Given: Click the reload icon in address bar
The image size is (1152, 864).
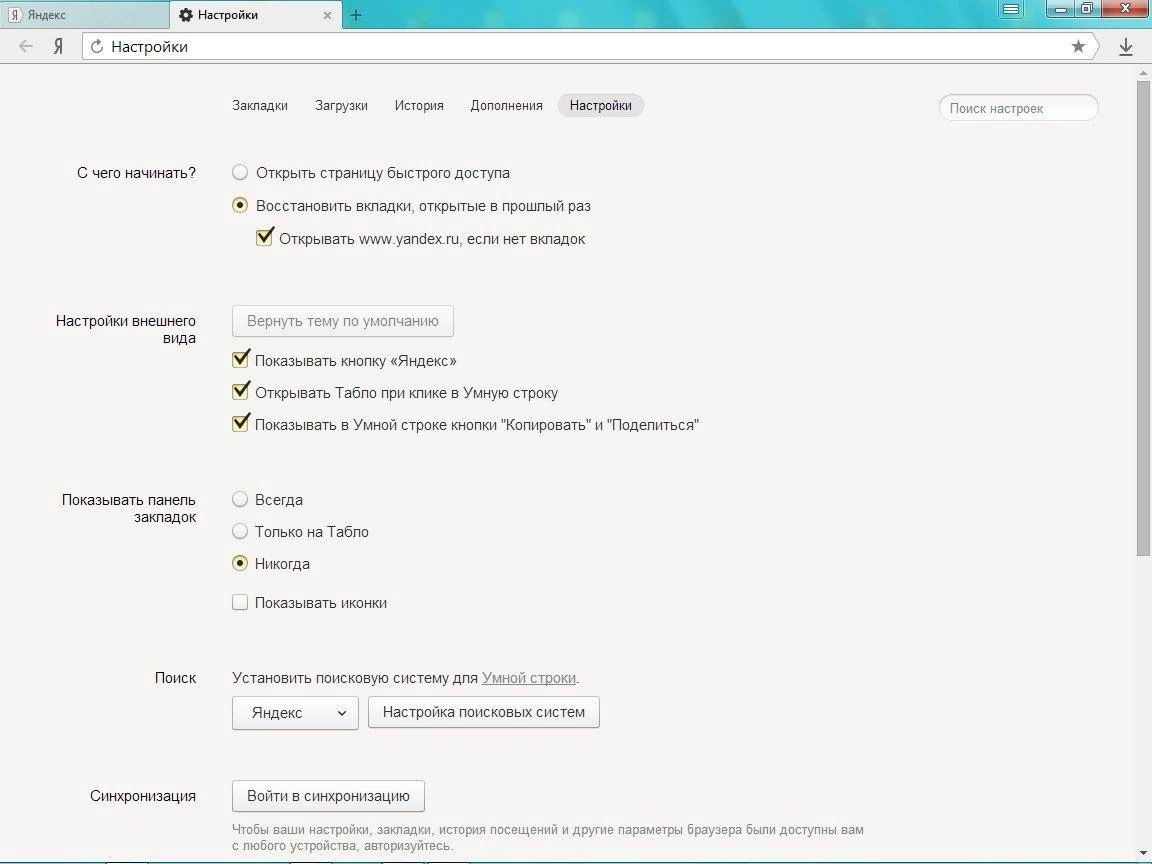Looking at the screenshot, I should (x=96, y=47).
